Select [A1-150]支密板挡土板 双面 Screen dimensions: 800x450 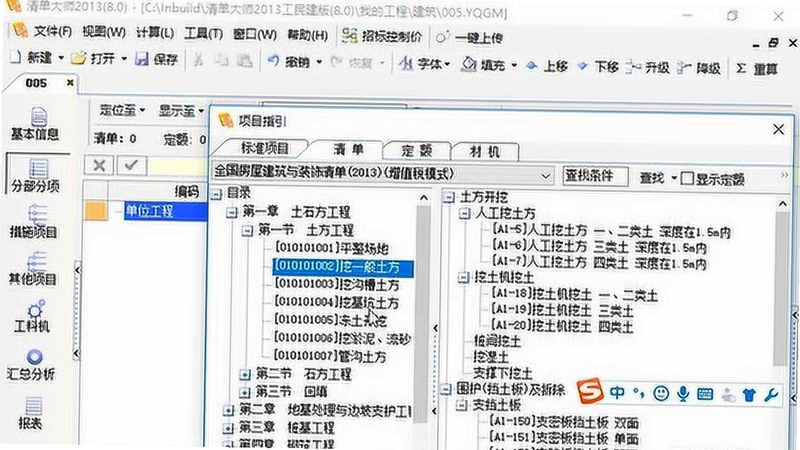564,423
